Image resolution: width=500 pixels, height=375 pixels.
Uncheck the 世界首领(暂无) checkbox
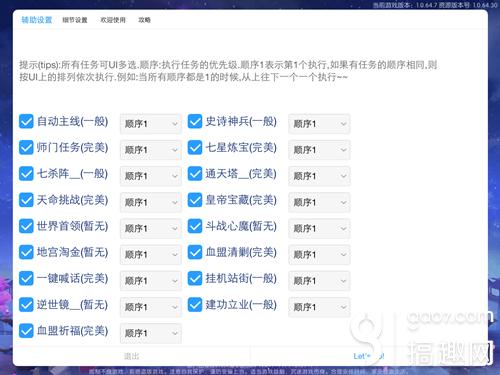coord(26,226)
